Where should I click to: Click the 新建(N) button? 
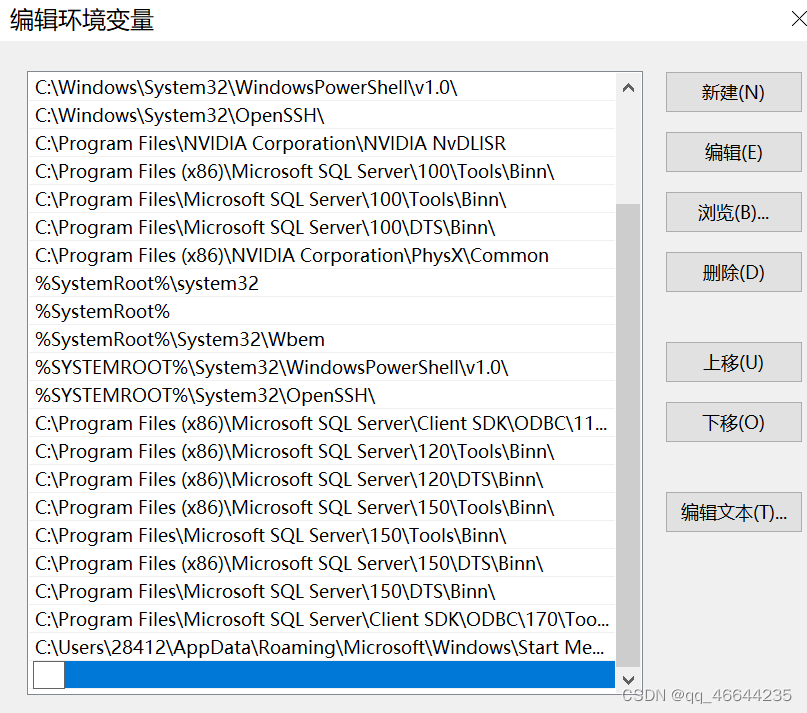[733, 92]
